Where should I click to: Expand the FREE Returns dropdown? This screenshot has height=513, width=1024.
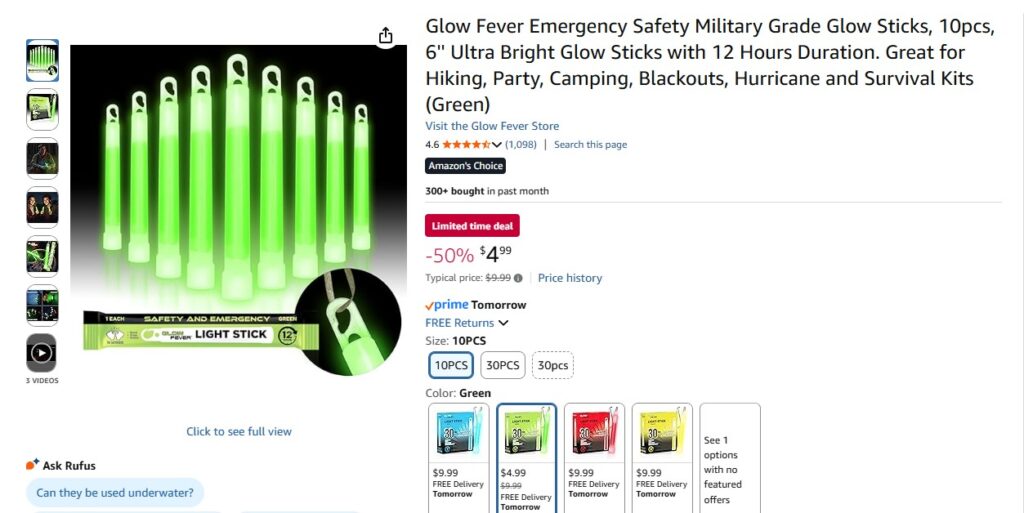pyautogui.click(x=503, y=323)
